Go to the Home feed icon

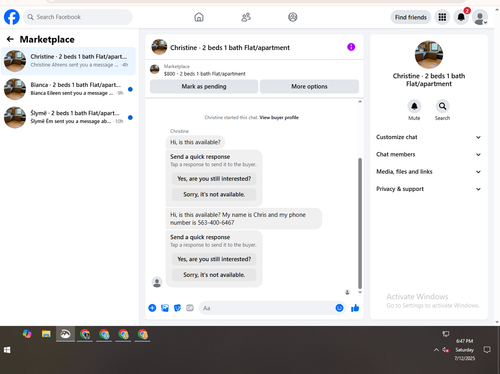(x=199, y=17)
